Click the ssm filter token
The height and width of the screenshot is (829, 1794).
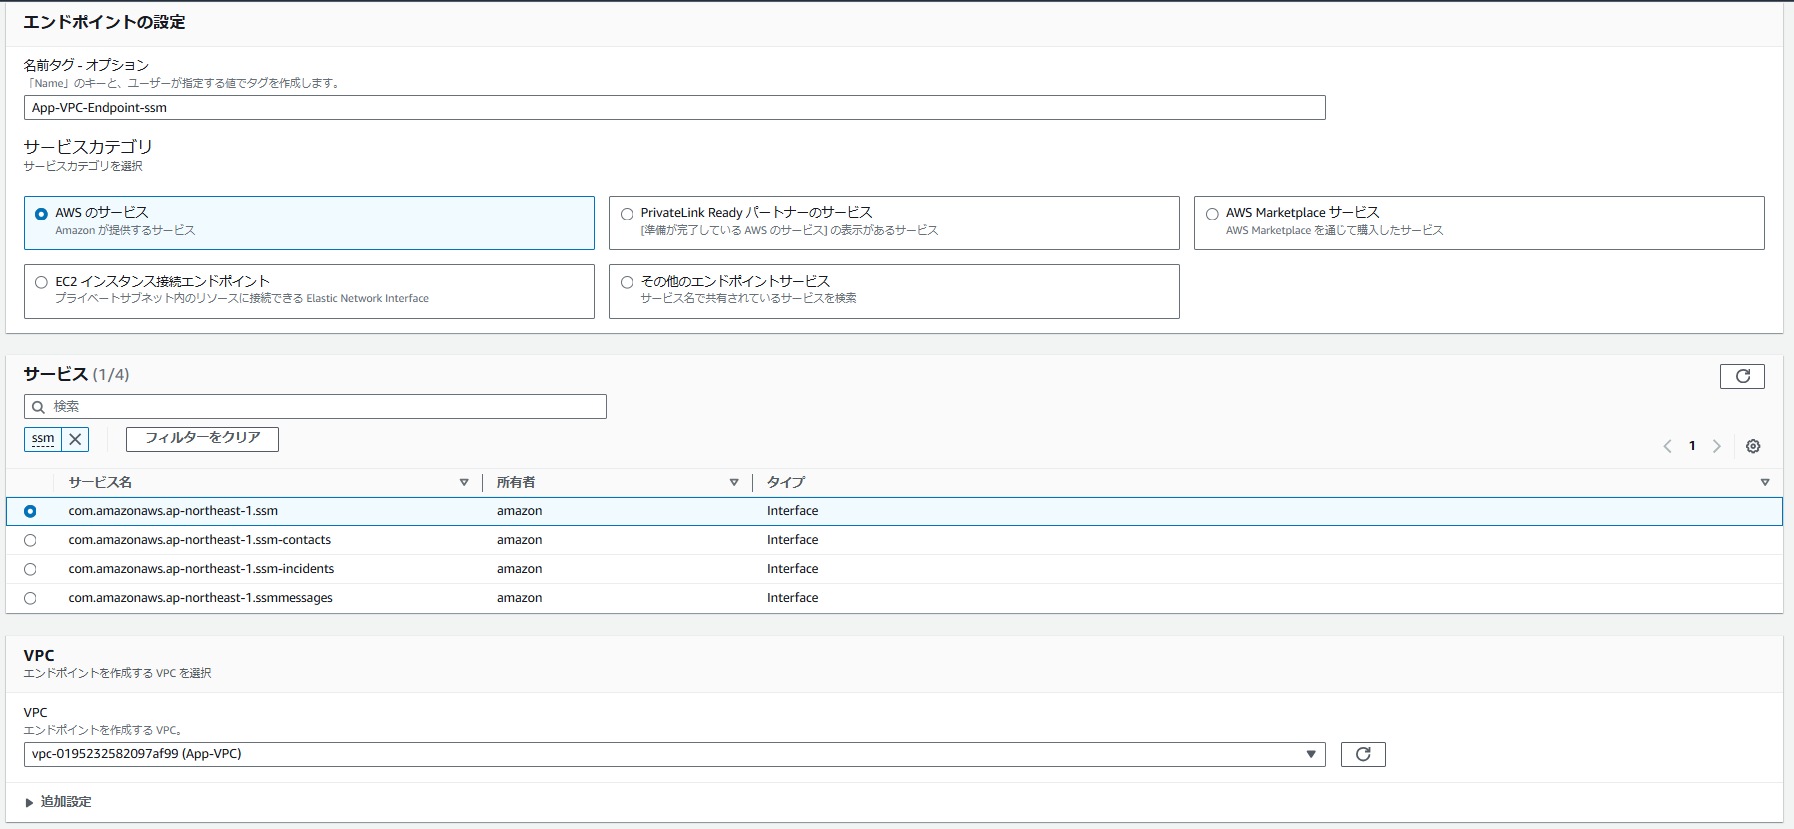tap(43, 439)
